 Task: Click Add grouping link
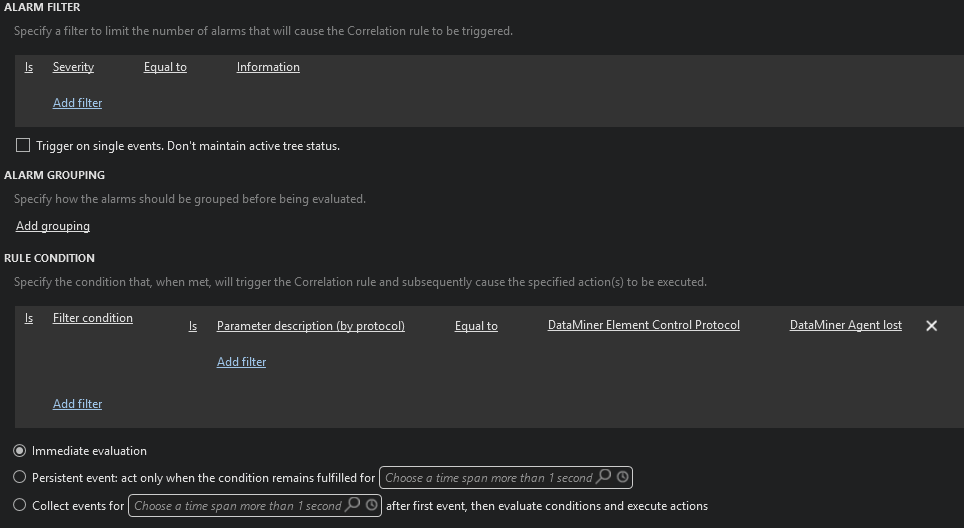pos(53,226)
